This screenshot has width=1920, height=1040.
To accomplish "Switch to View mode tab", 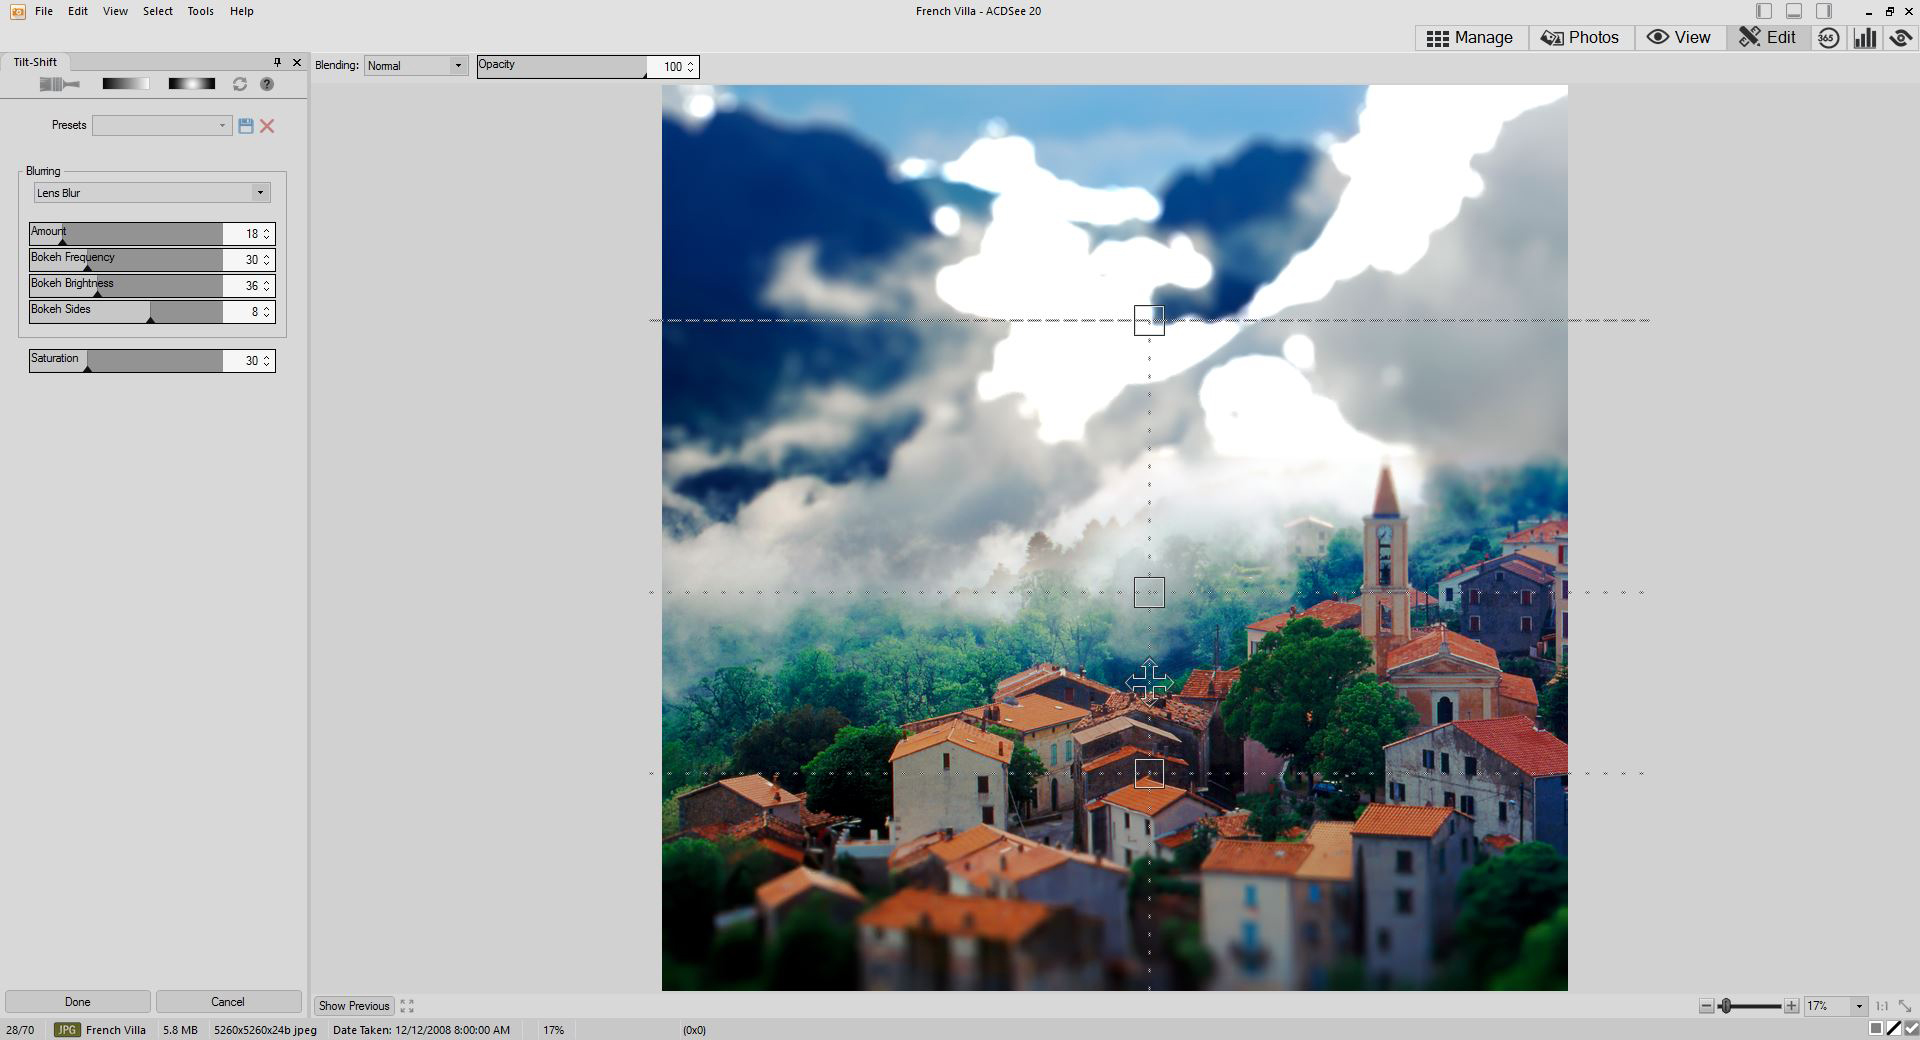I will coord(1679,38).
